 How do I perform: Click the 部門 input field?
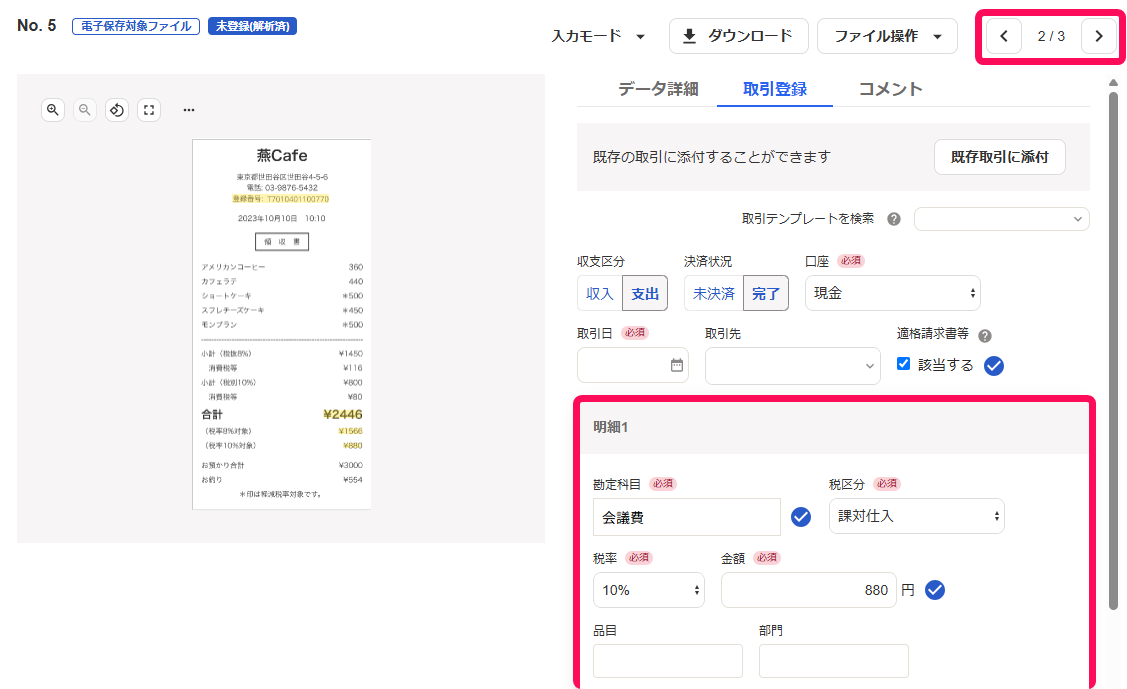coord(834,661)
